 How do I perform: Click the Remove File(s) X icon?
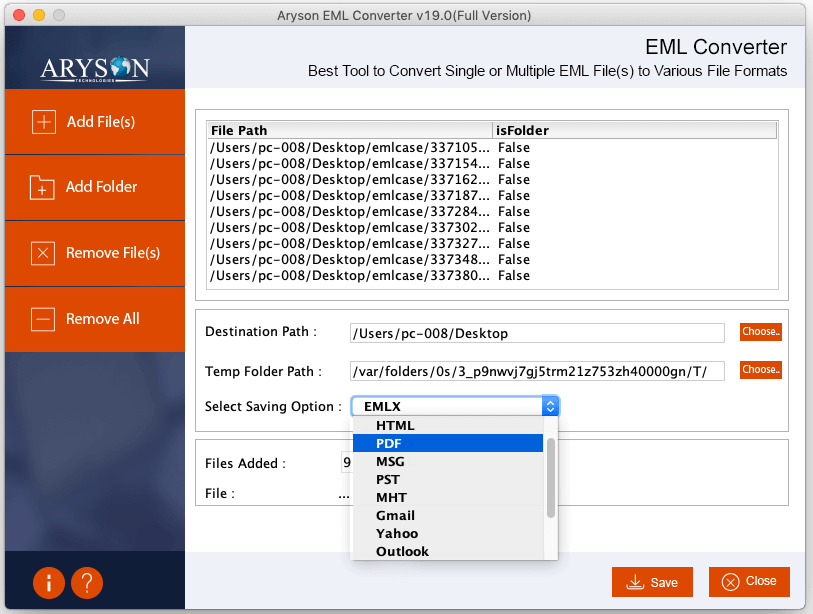tap(43, 253)
